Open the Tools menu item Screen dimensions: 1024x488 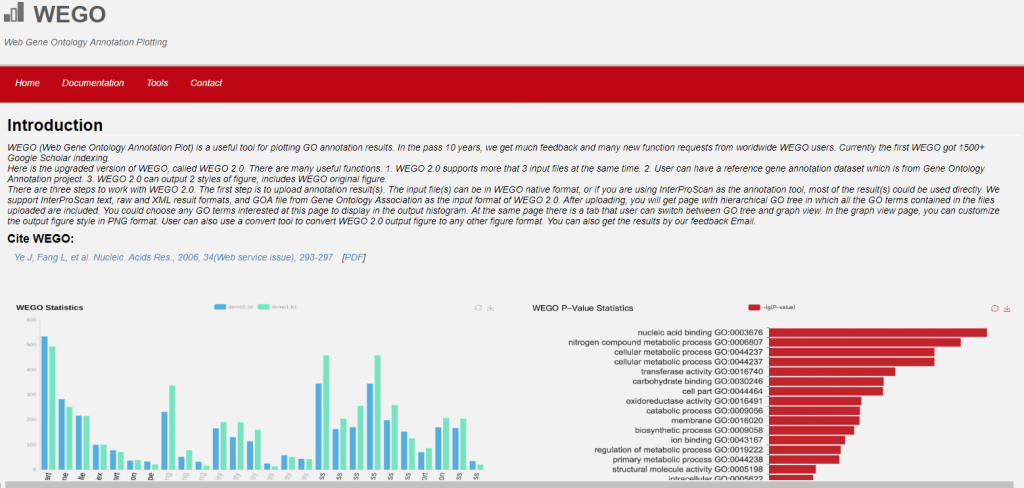pos(157,83)
